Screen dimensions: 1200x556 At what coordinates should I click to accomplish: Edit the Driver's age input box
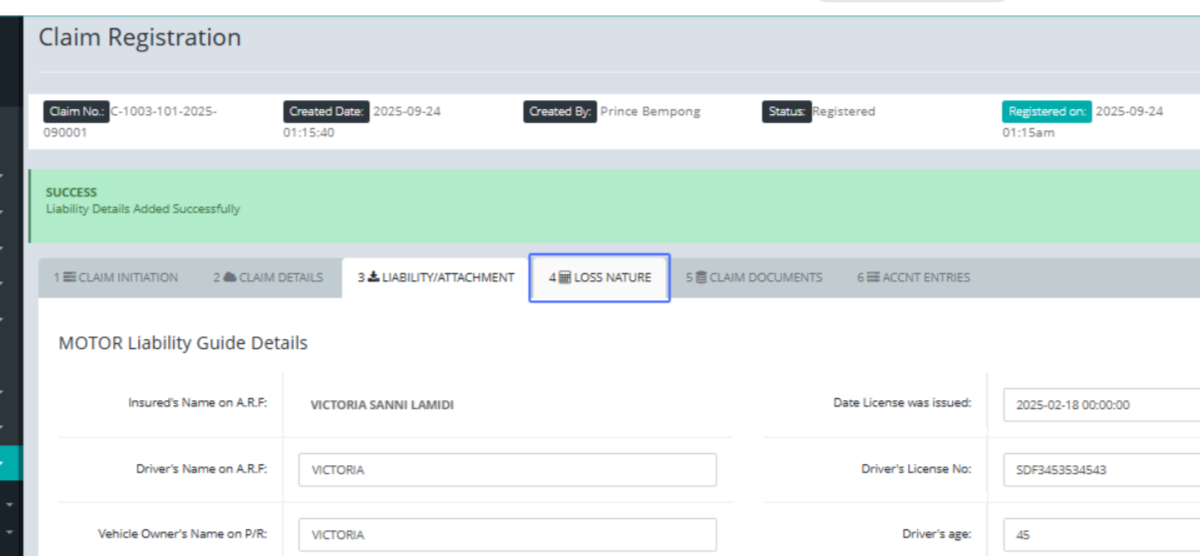click(x=1100, y=535)
